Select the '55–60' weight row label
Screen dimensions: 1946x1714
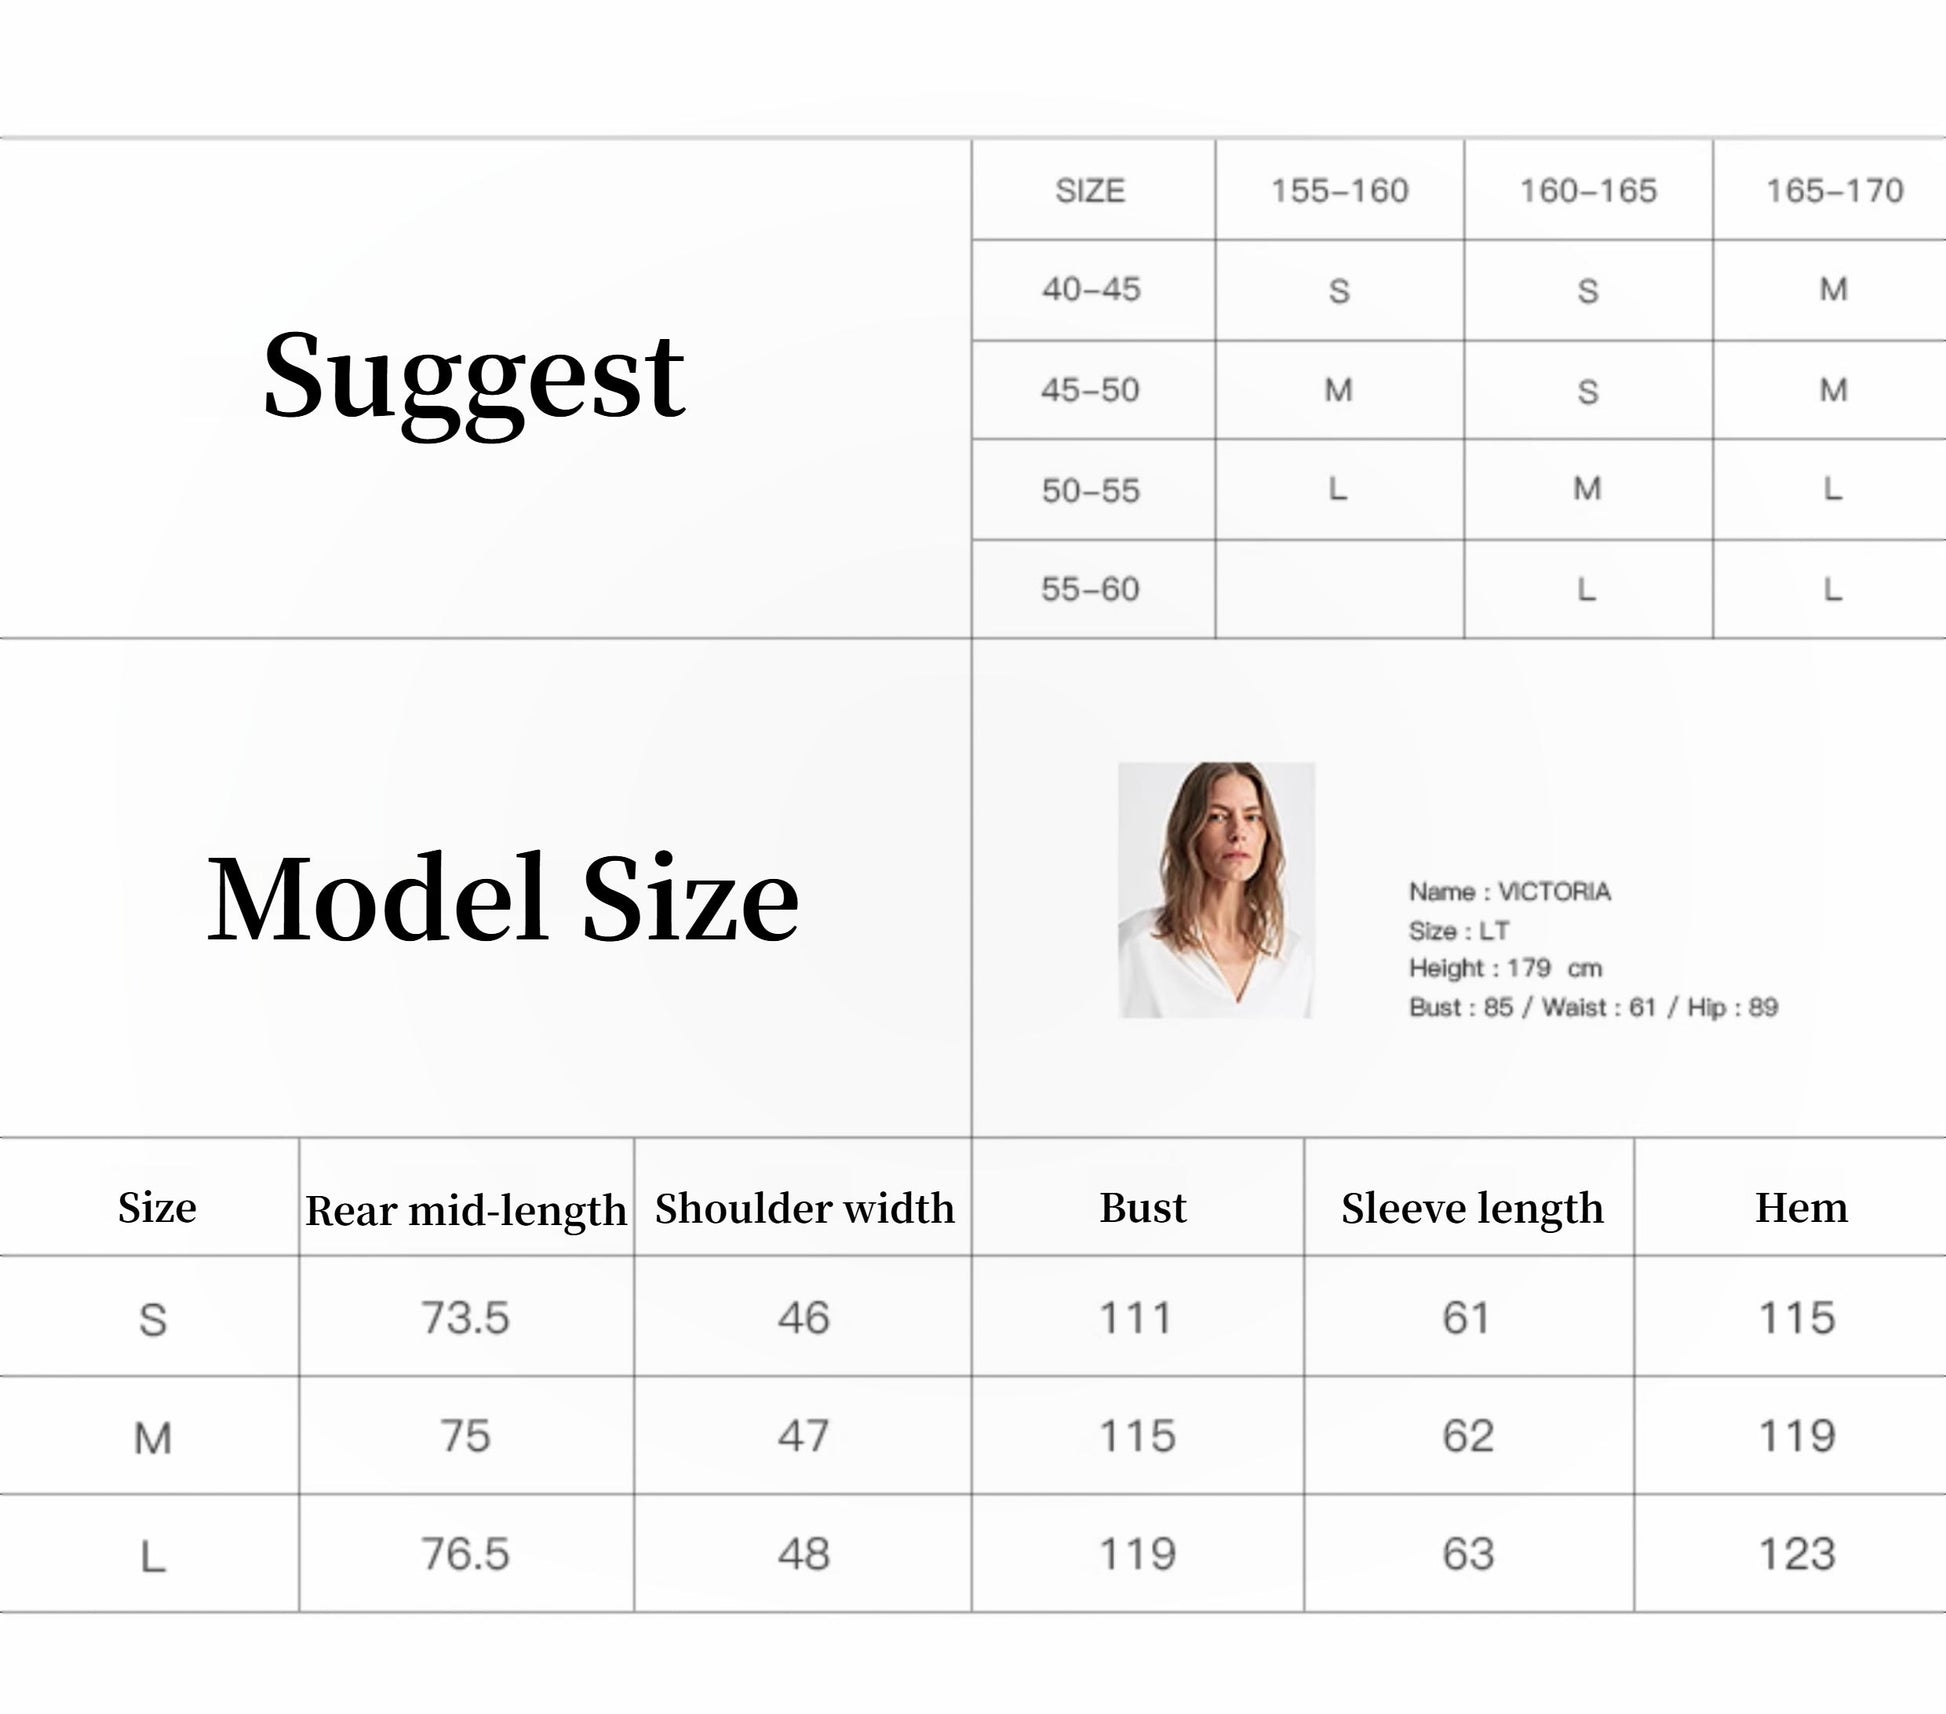coord(1090,589)
